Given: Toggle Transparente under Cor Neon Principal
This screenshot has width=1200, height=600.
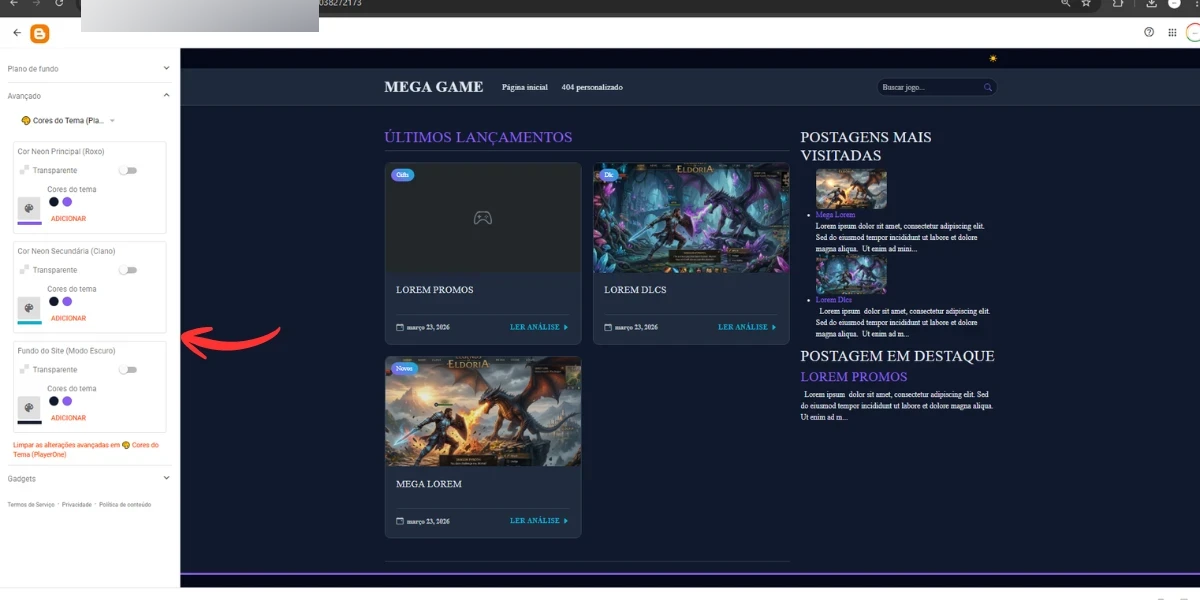Looking at the screenshot, I should (x=128, y=170).
